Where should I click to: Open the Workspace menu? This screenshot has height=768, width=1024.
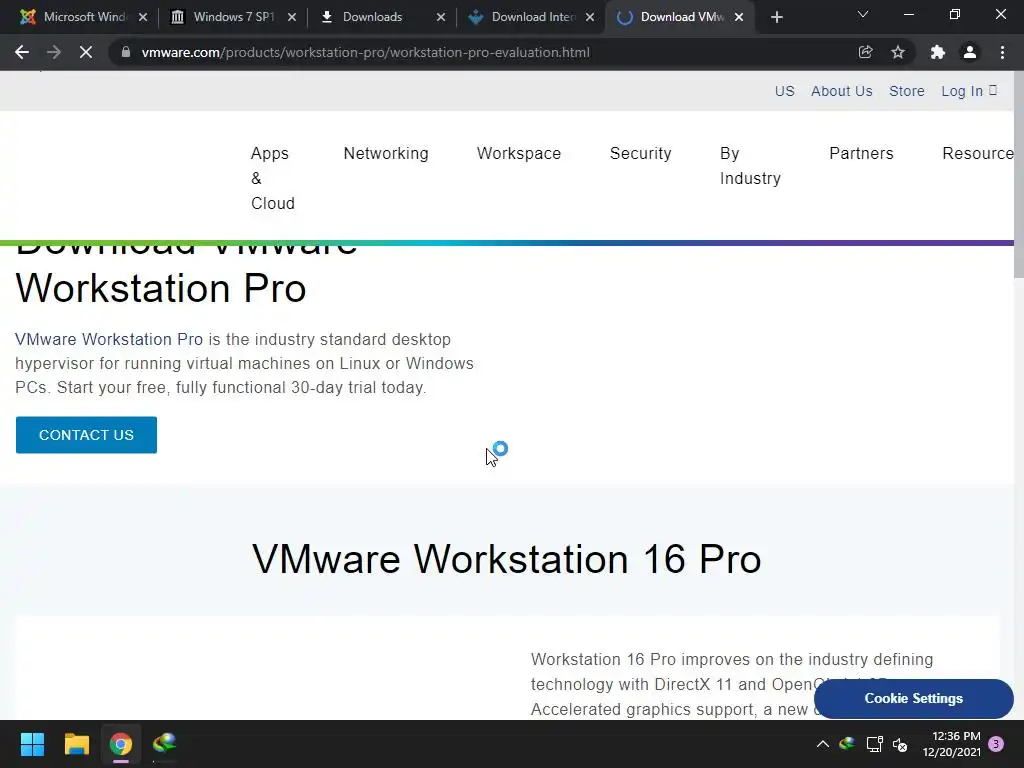tap(519, 153)
